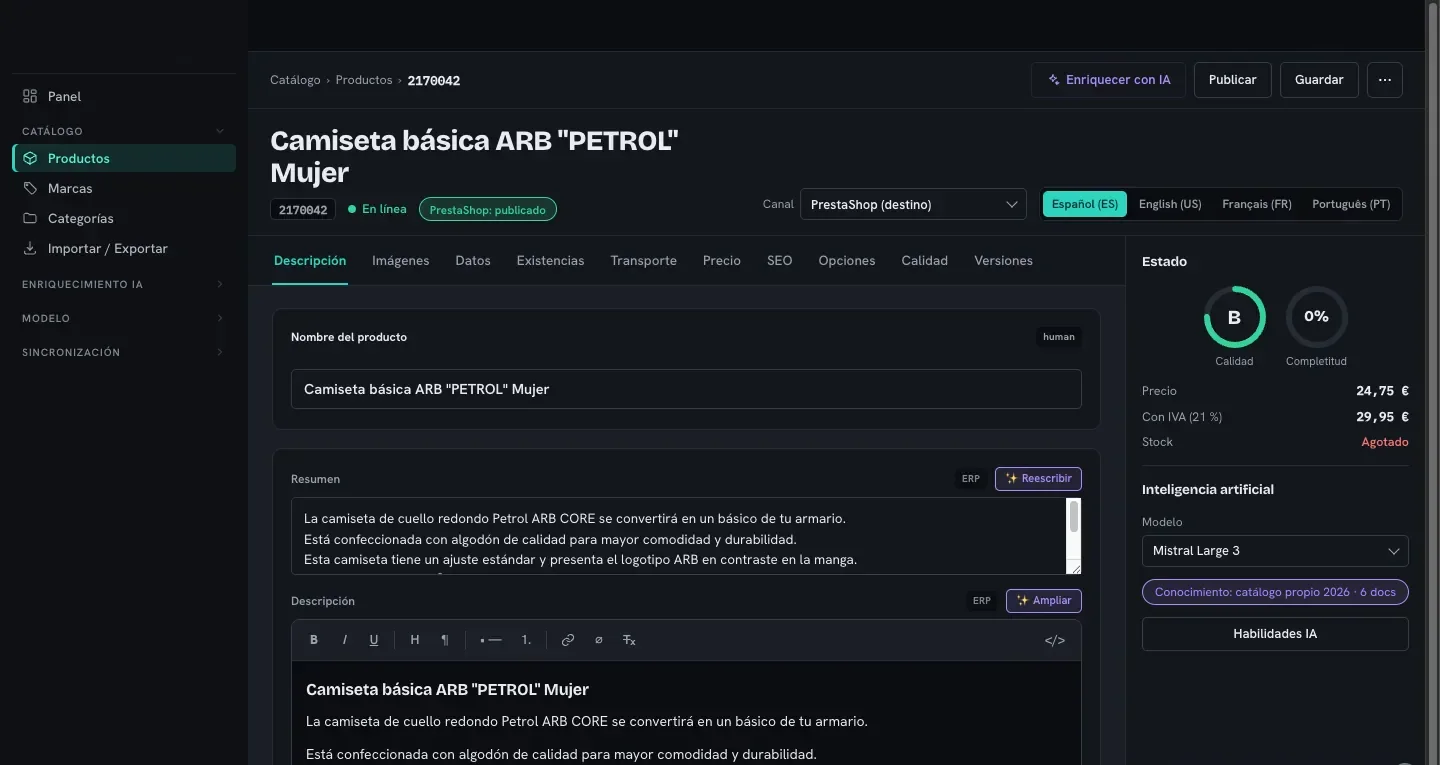Click the 0% Completitud ring

click(1316, 317)
